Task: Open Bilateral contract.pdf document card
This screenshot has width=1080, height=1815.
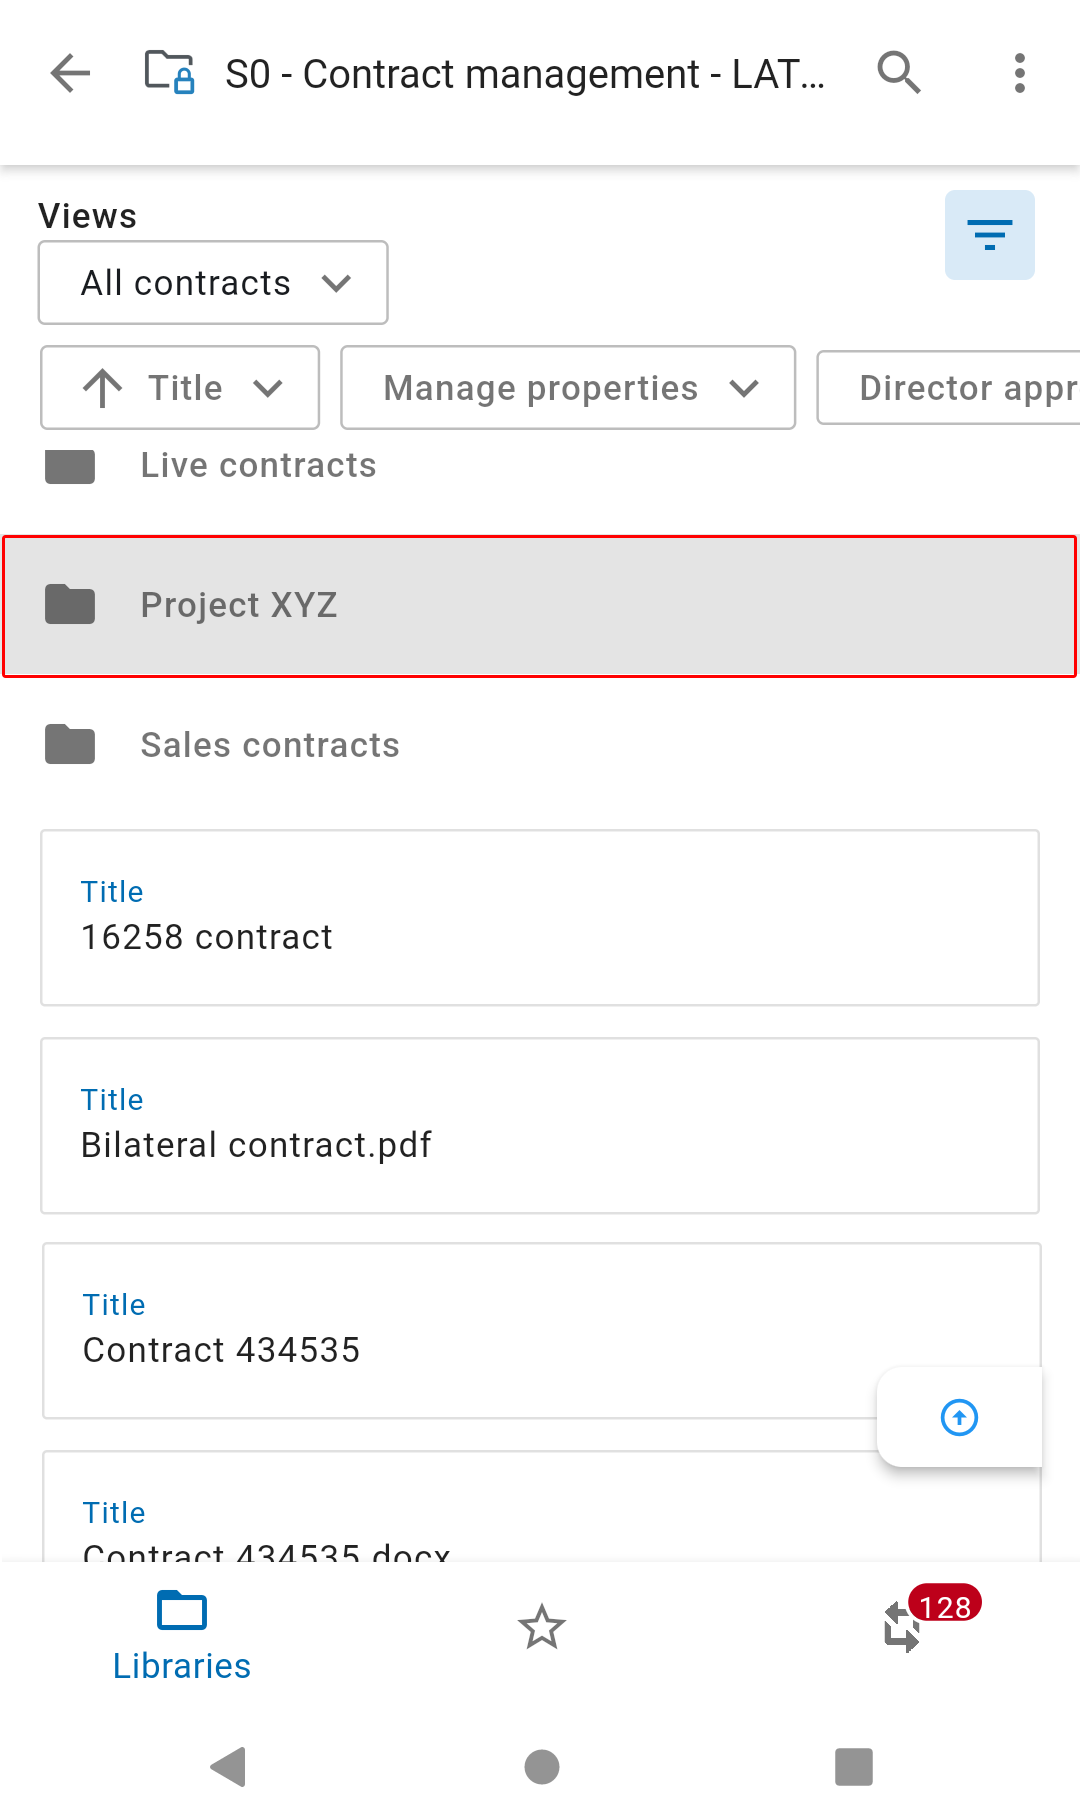Action: click(540, 1126)
